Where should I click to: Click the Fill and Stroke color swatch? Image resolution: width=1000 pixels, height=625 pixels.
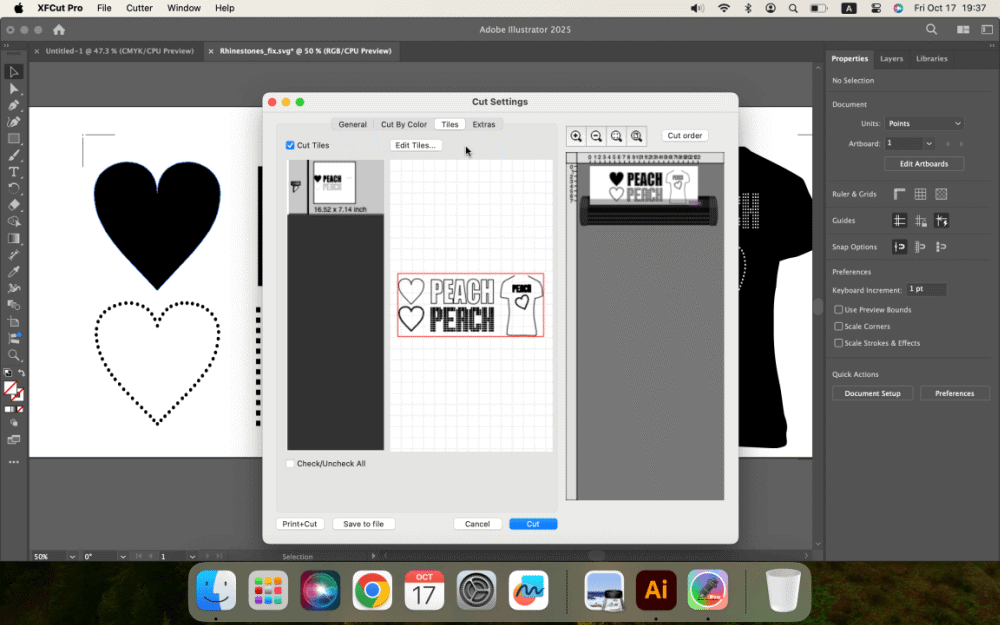[x=11, y=389]
